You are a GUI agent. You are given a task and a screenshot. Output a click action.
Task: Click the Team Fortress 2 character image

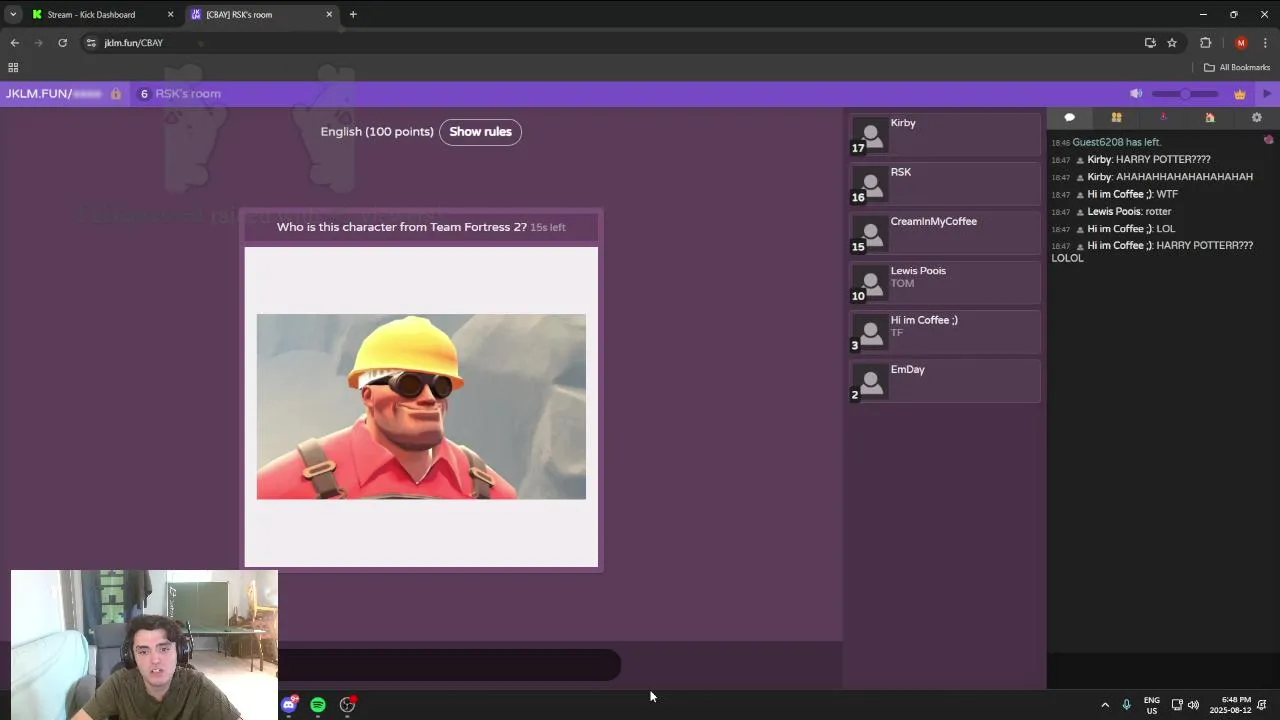421,407
